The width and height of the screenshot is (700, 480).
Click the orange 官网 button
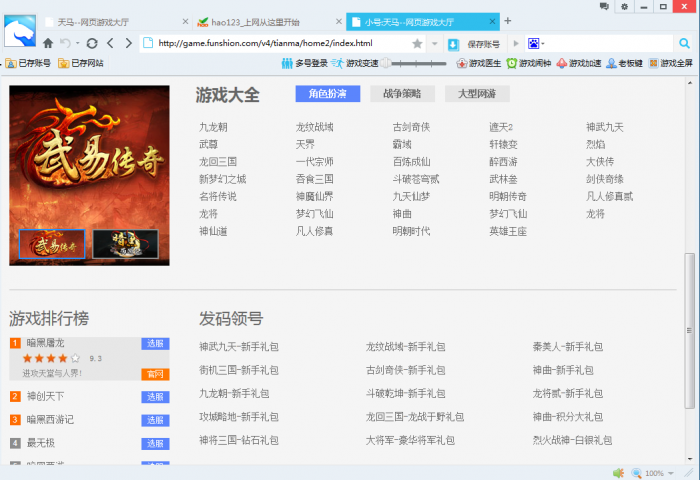[x=155, y=374]
